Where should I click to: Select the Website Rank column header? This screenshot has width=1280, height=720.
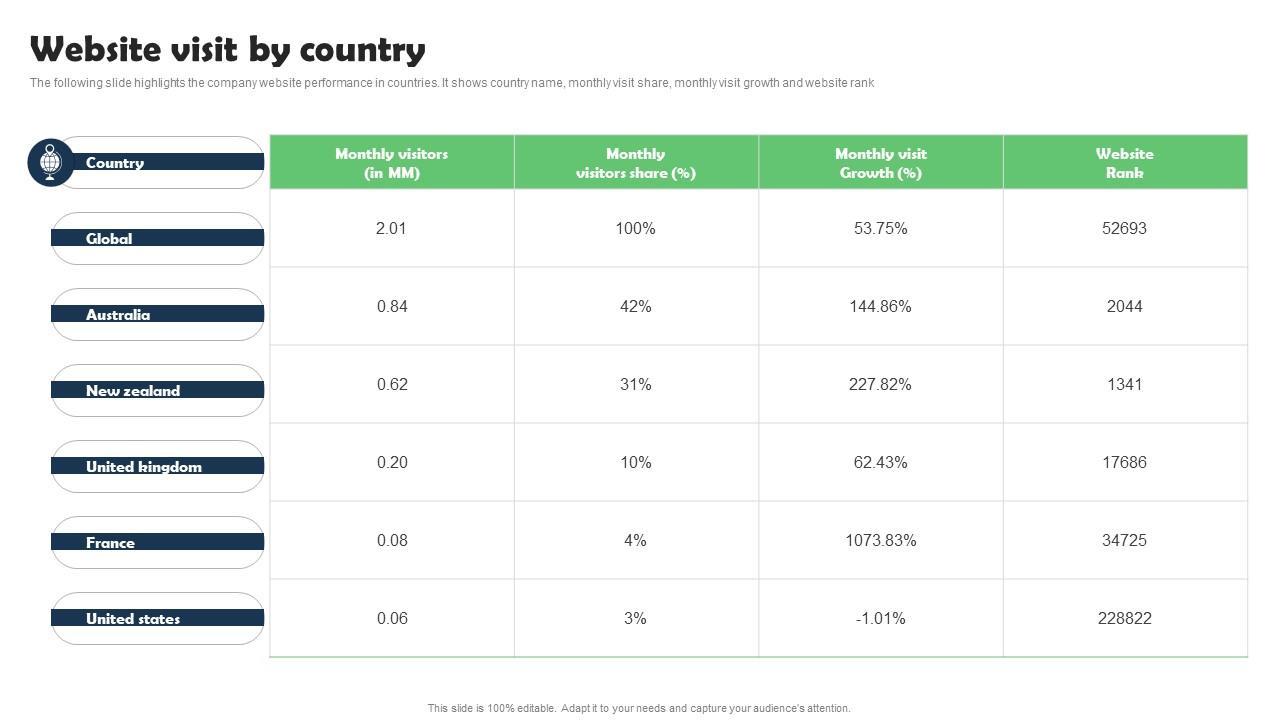1124,163
